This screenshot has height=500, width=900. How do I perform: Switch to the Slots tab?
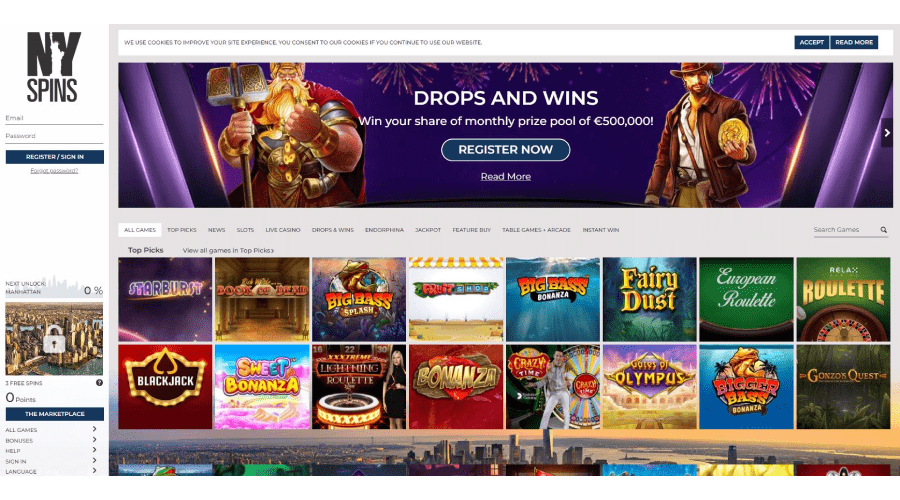pos(245,230)
